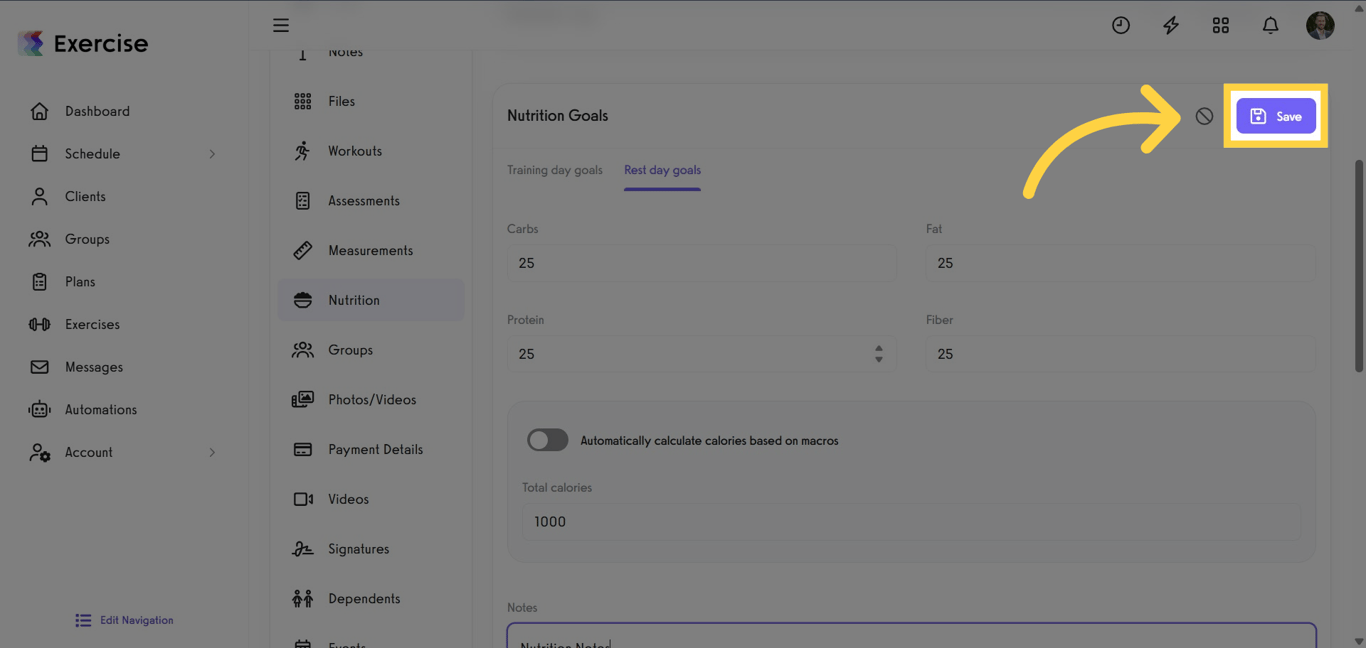This screenshot has width=1366, height=648.
Task: Select the Rest day goals tab
Action: click(x=662, y=170)
